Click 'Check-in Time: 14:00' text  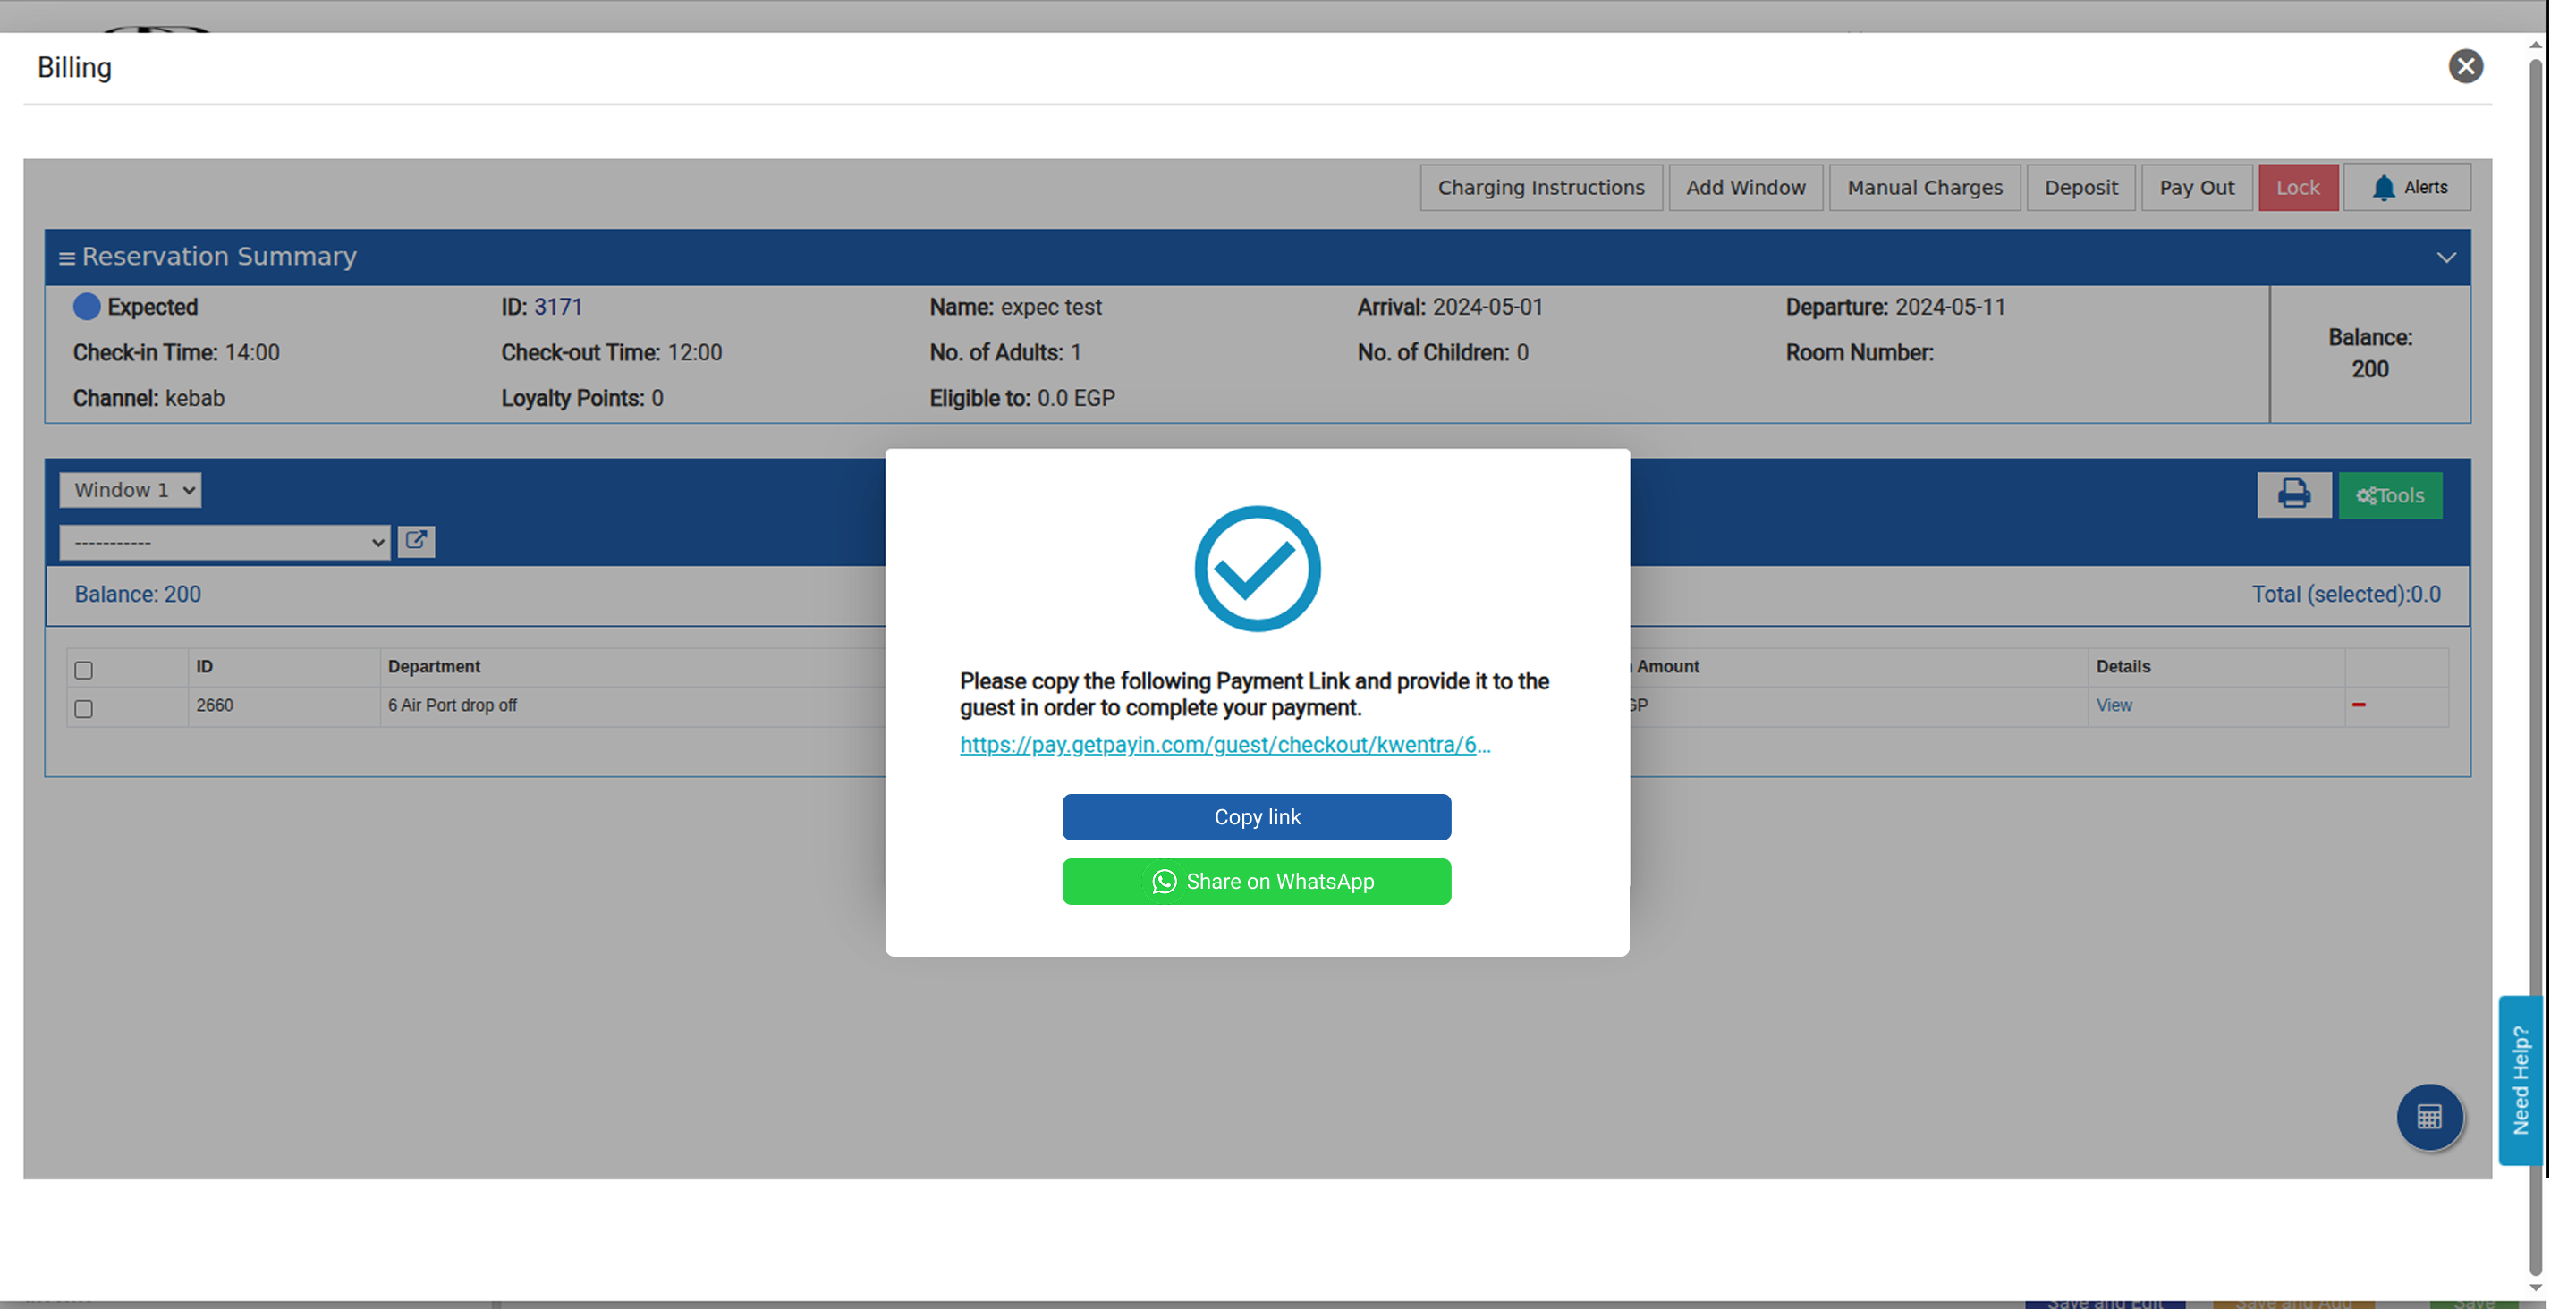[176, 353]
